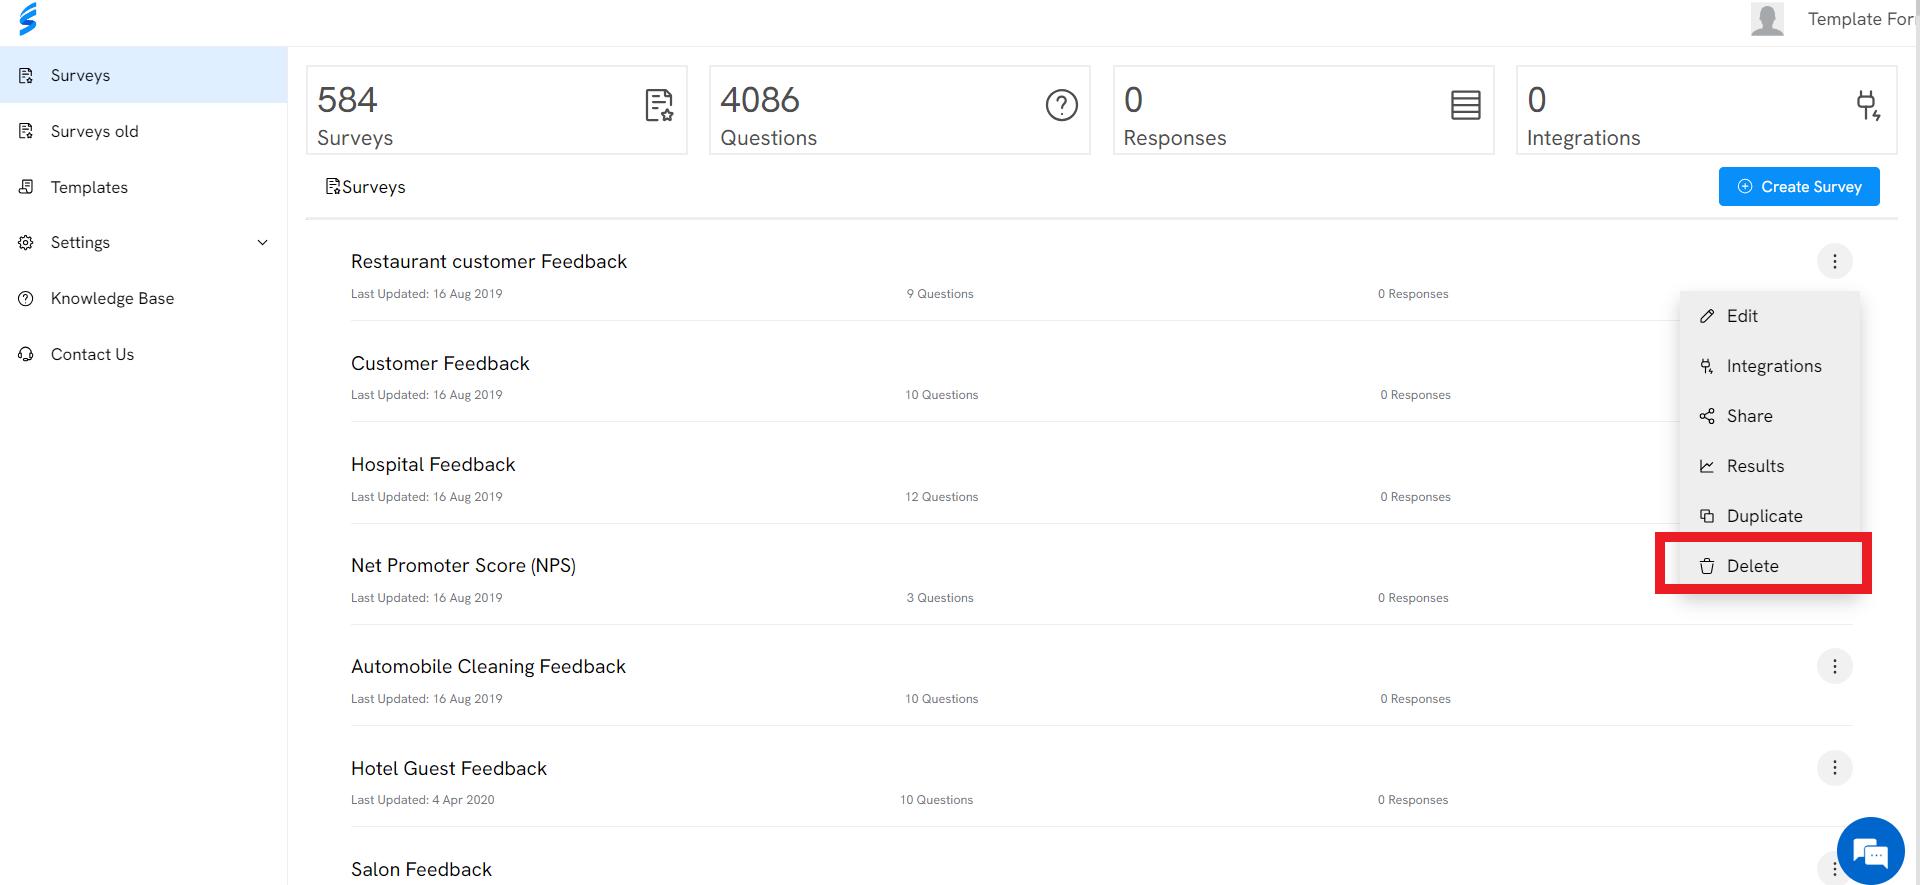Click 9 Questions in Restaurant row
Image resolution: width=1920 pixels, height=885 pixels.
click(940, 294)
